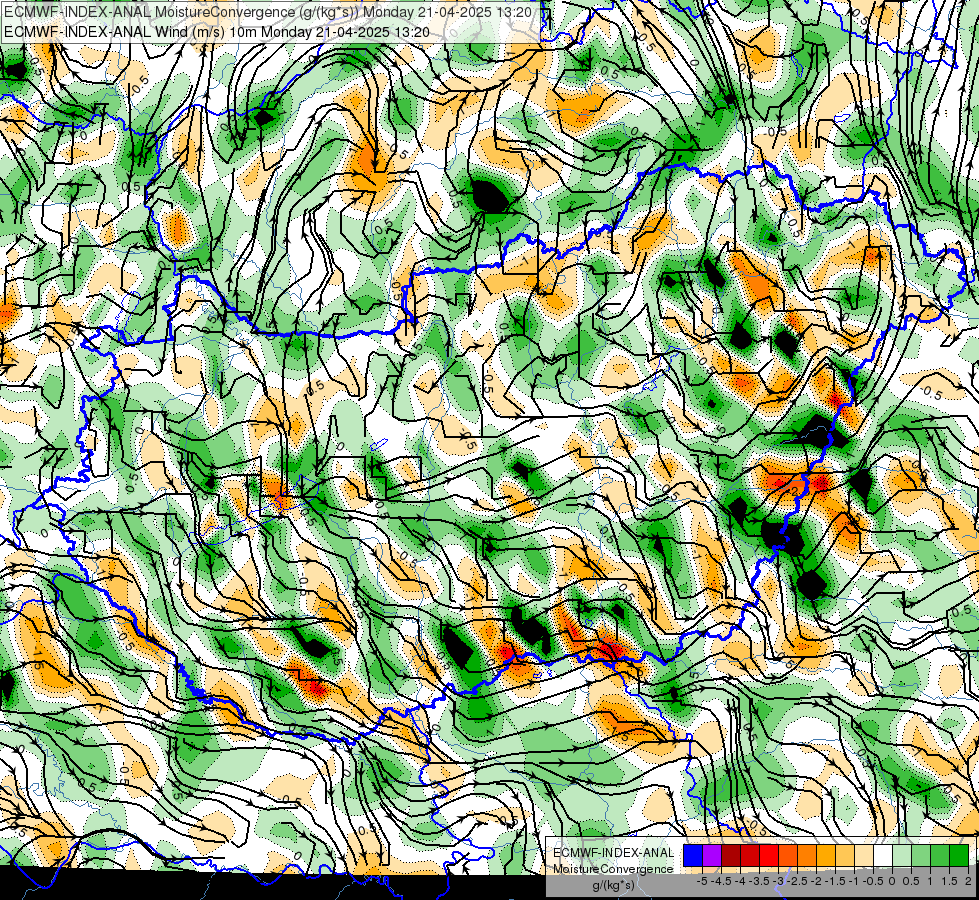Click the legend title ECMWF-INDEX-ANAL
Screen dimensions: 979x900
click(614, 853)
